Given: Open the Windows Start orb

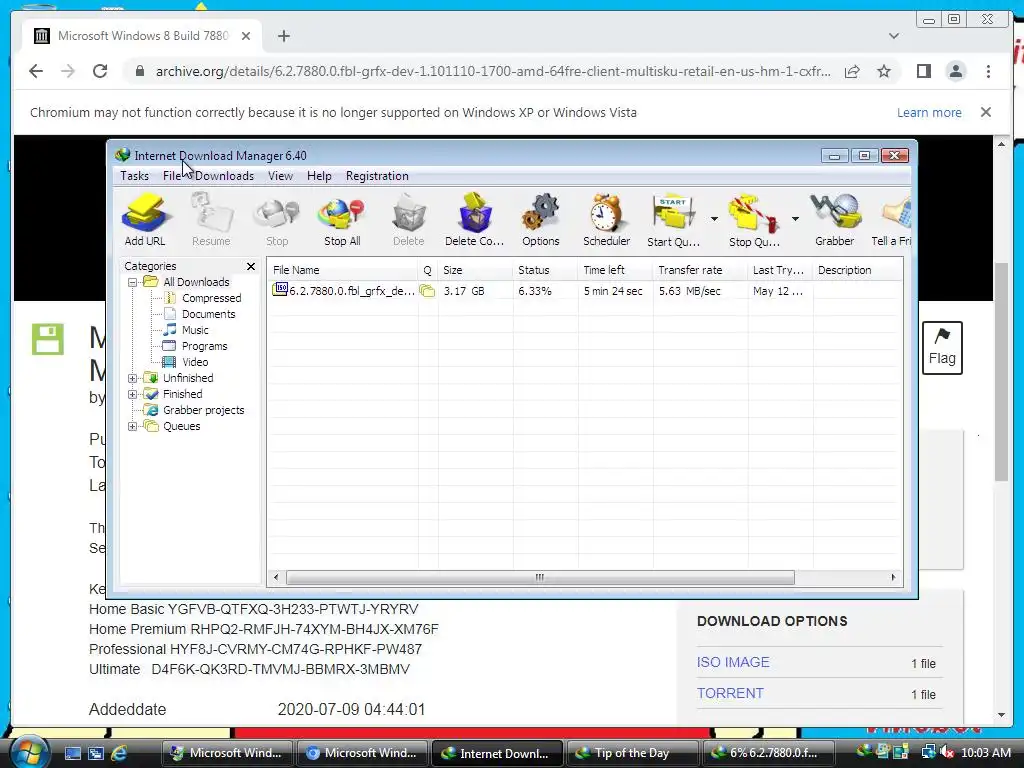Looking at the screenshot, I should click(29, 752).
